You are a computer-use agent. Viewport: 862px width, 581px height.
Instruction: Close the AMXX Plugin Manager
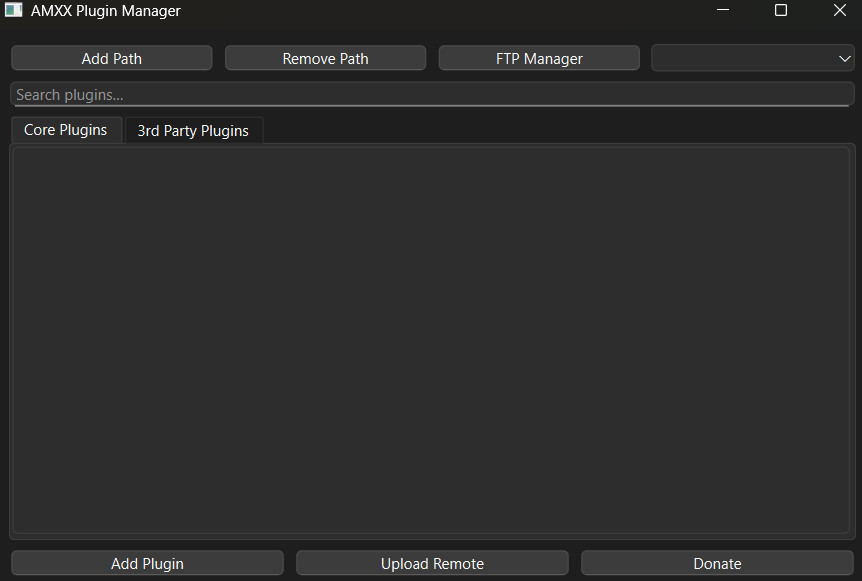(839, 10)
